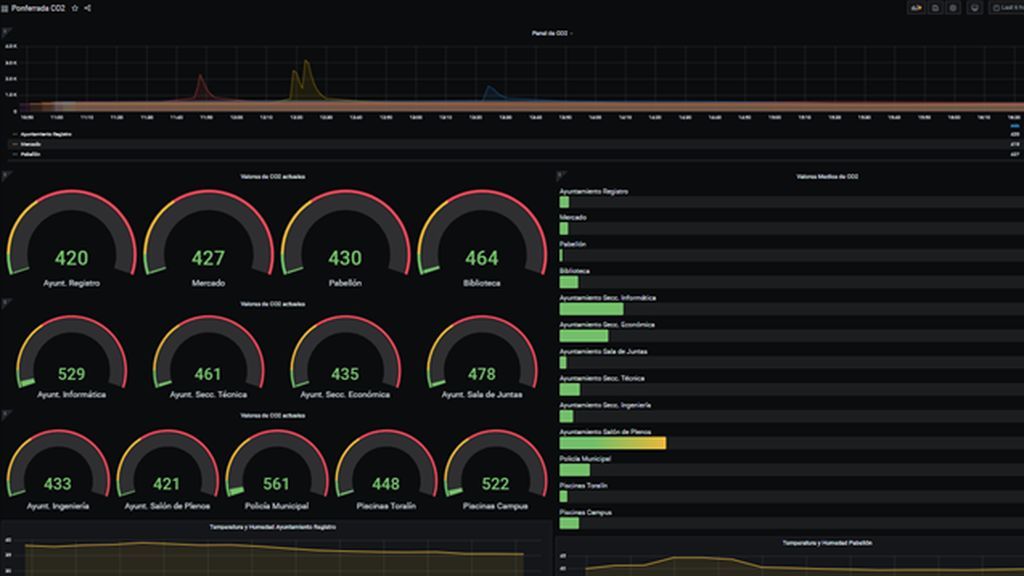This screenshot has width=1024, height=576.
Task: Click Ayunt. Registro gauge showing 420
Action: (x=71, y=238)
